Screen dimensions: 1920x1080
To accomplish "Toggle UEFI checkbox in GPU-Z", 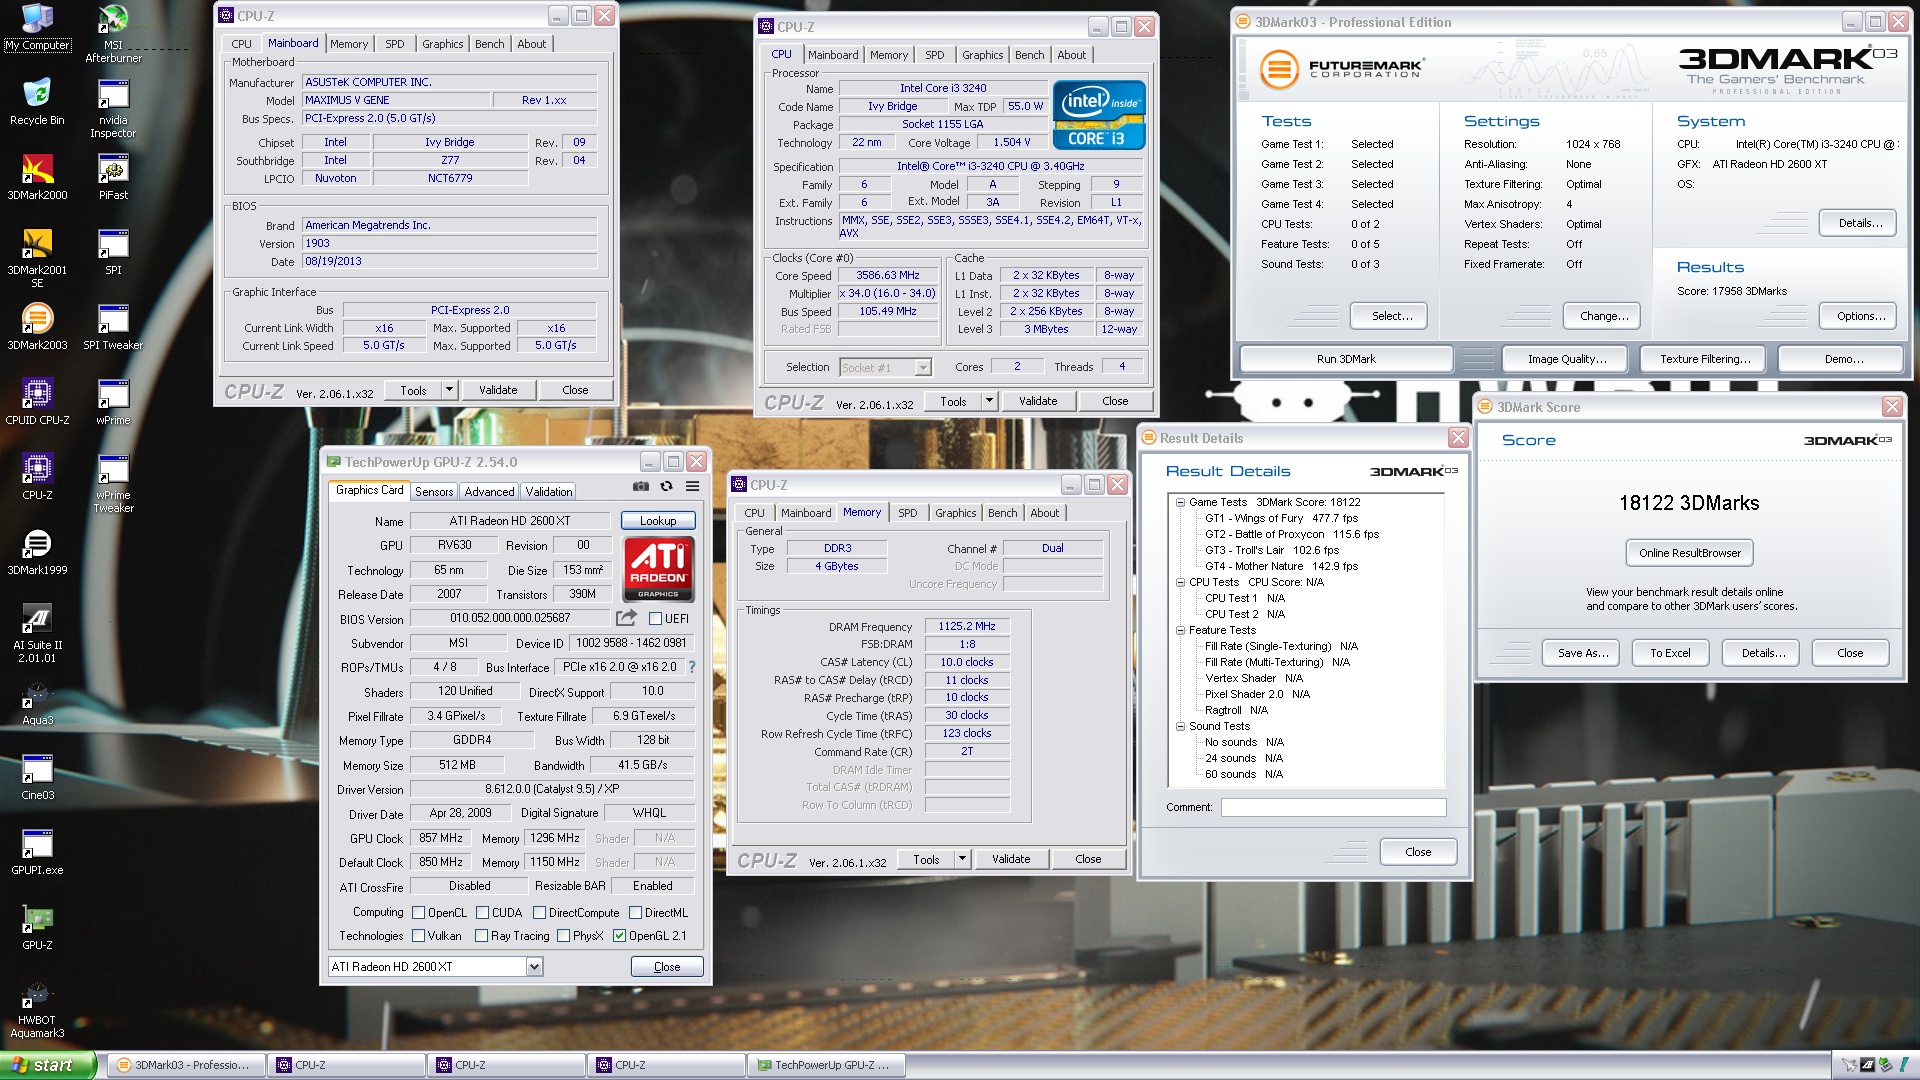I will click(655, 619).
